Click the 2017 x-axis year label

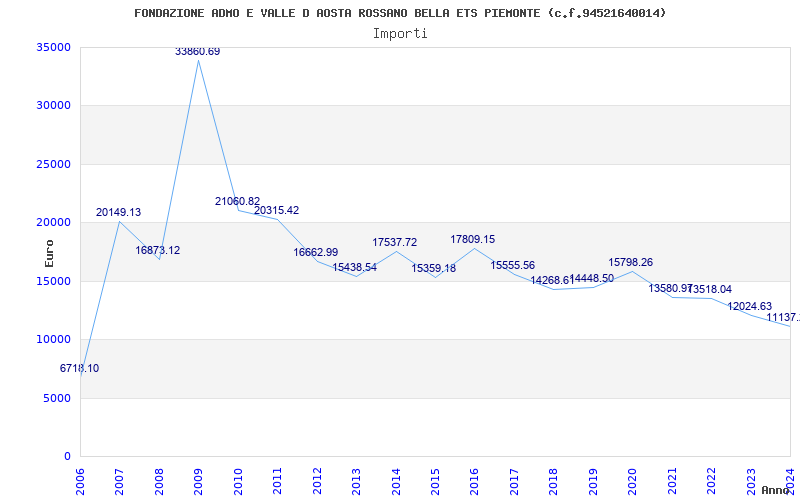coord(514,482)
